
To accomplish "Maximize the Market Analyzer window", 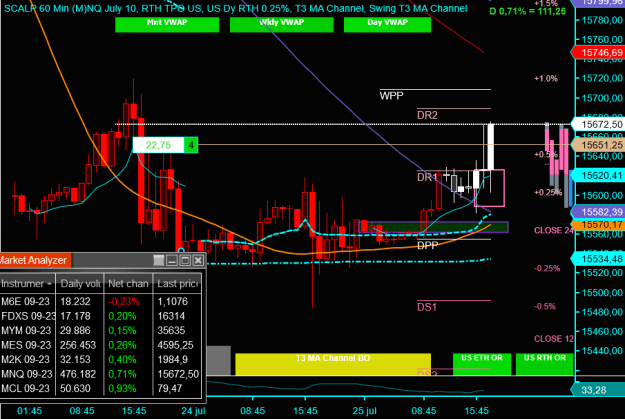I will coord(185,260).
